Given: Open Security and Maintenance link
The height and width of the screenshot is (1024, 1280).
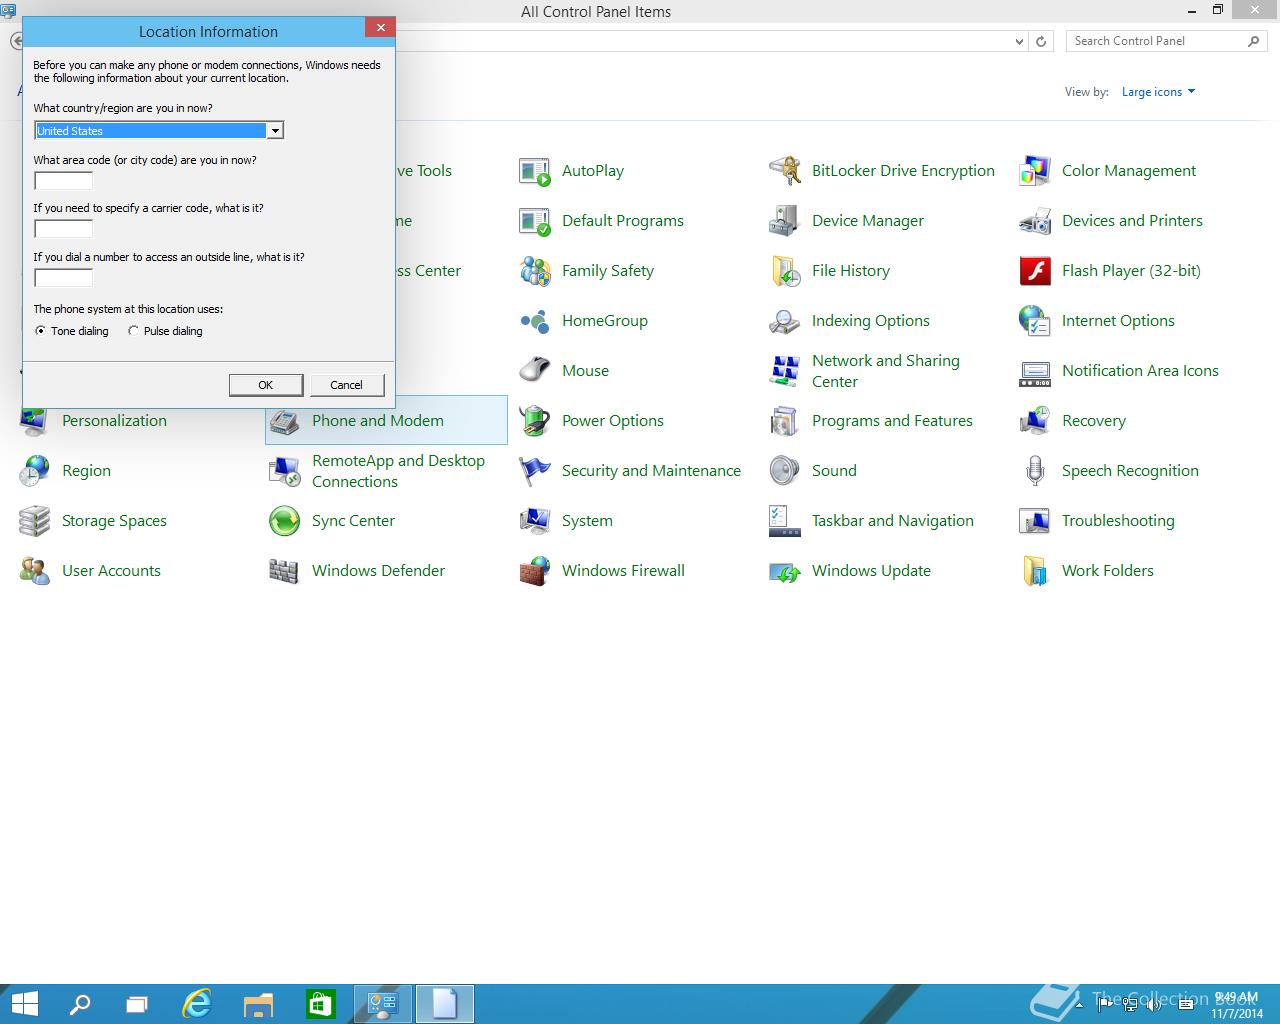Looking at the screenshot, I should coord(651,471).
